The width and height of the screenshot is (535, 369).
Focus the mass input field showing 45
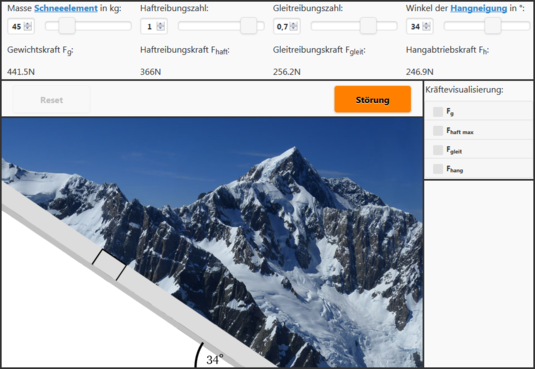pos(21,26)
